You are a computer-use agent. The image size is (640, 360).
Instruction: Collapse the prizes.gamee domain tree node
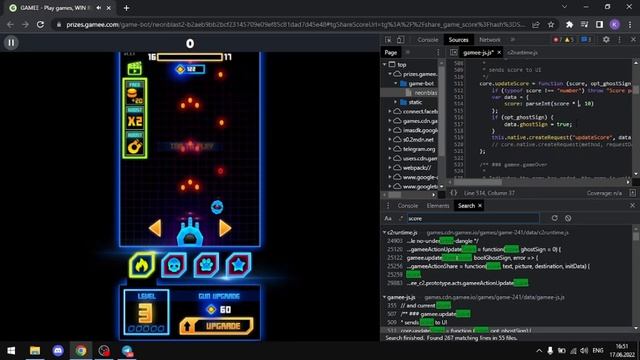pyautogui.click(x=390, y=74)
